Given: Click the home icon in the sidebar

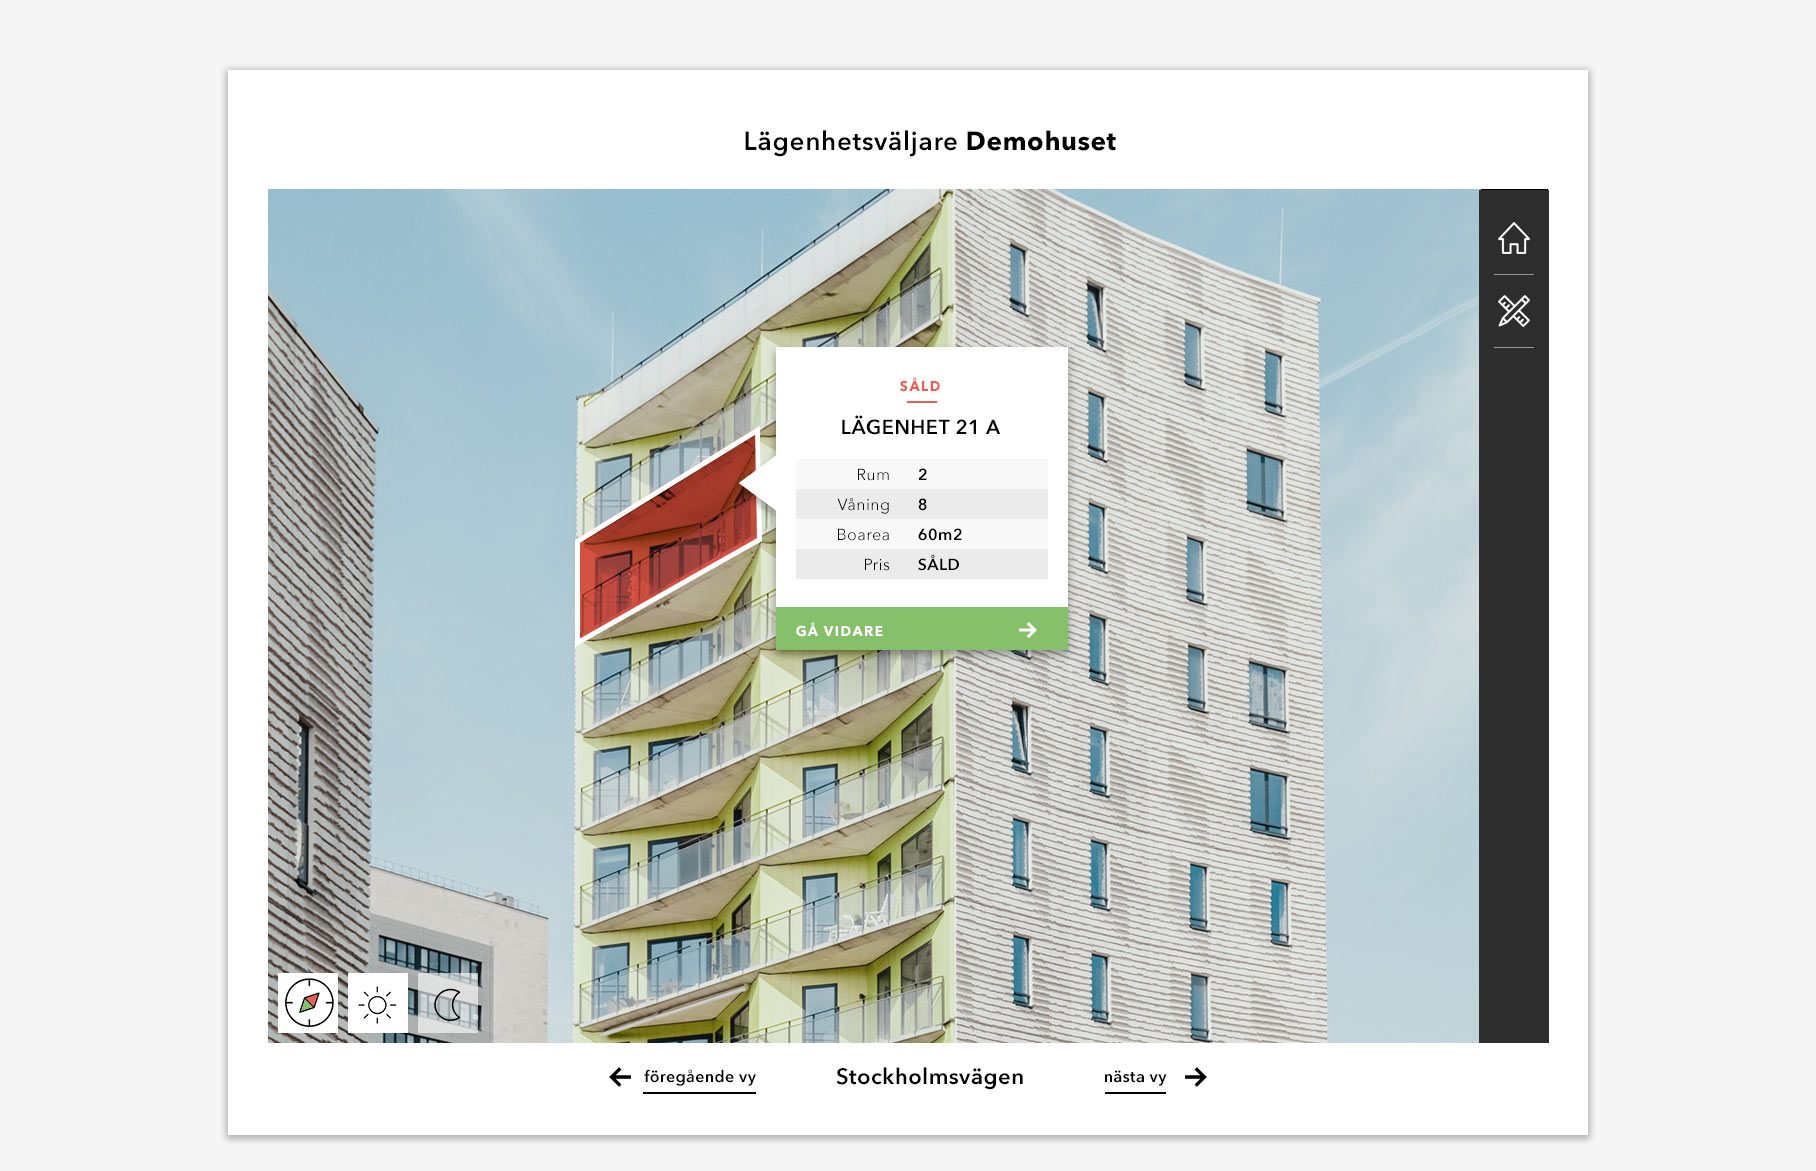Looking at the screenshot, I should (x=1513, y=239).
